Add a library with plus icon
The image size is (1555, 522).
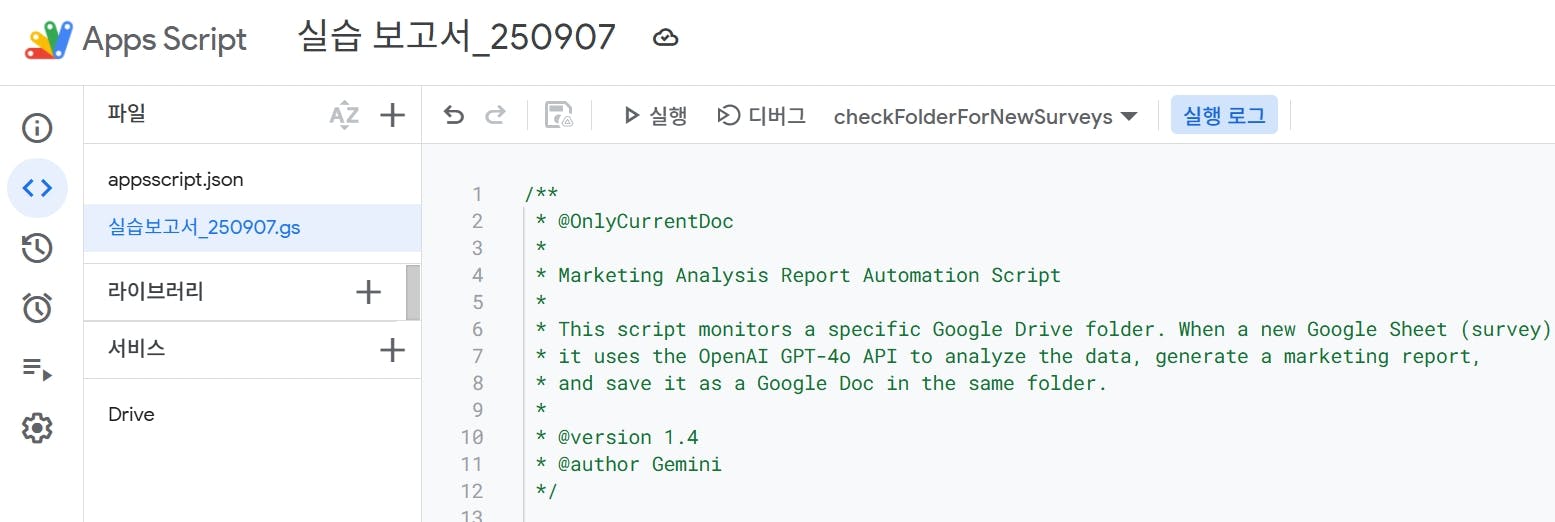point(369,292)
